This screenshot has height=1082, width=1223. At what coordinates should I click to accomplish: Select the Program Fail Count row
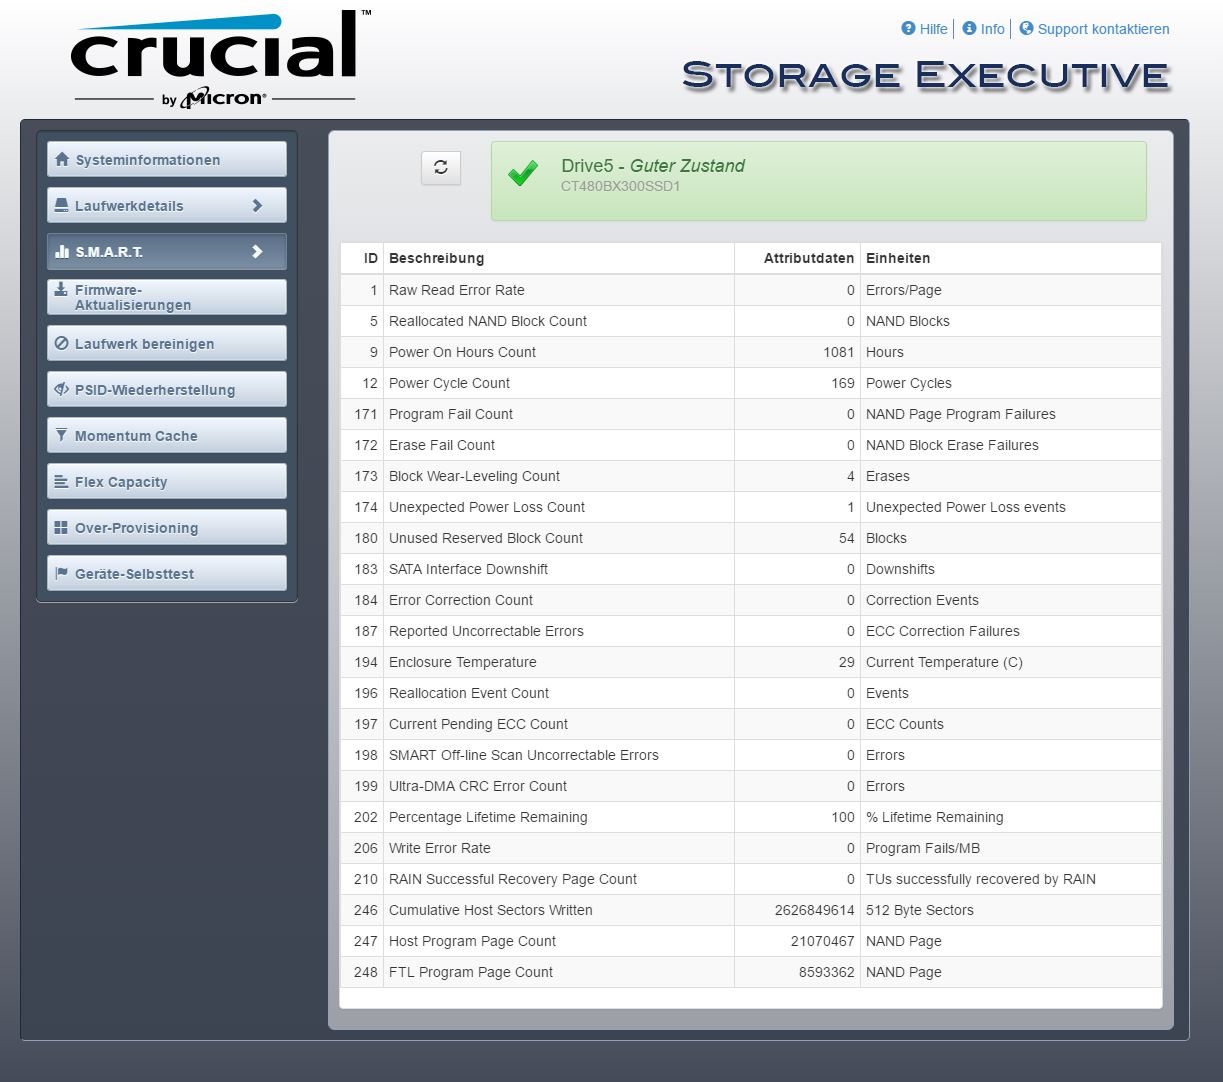click(x=751, y=414)
